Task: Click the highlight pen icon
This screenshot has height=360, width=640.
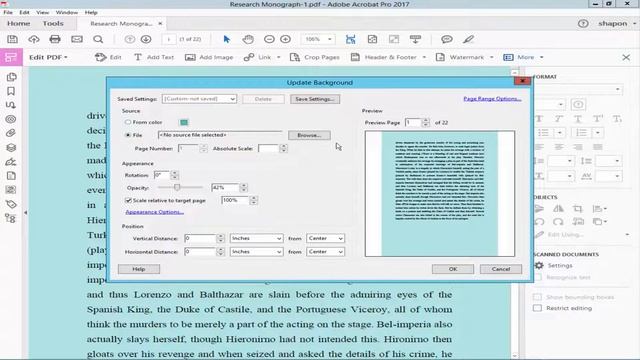Action: (x=468, y=39)
